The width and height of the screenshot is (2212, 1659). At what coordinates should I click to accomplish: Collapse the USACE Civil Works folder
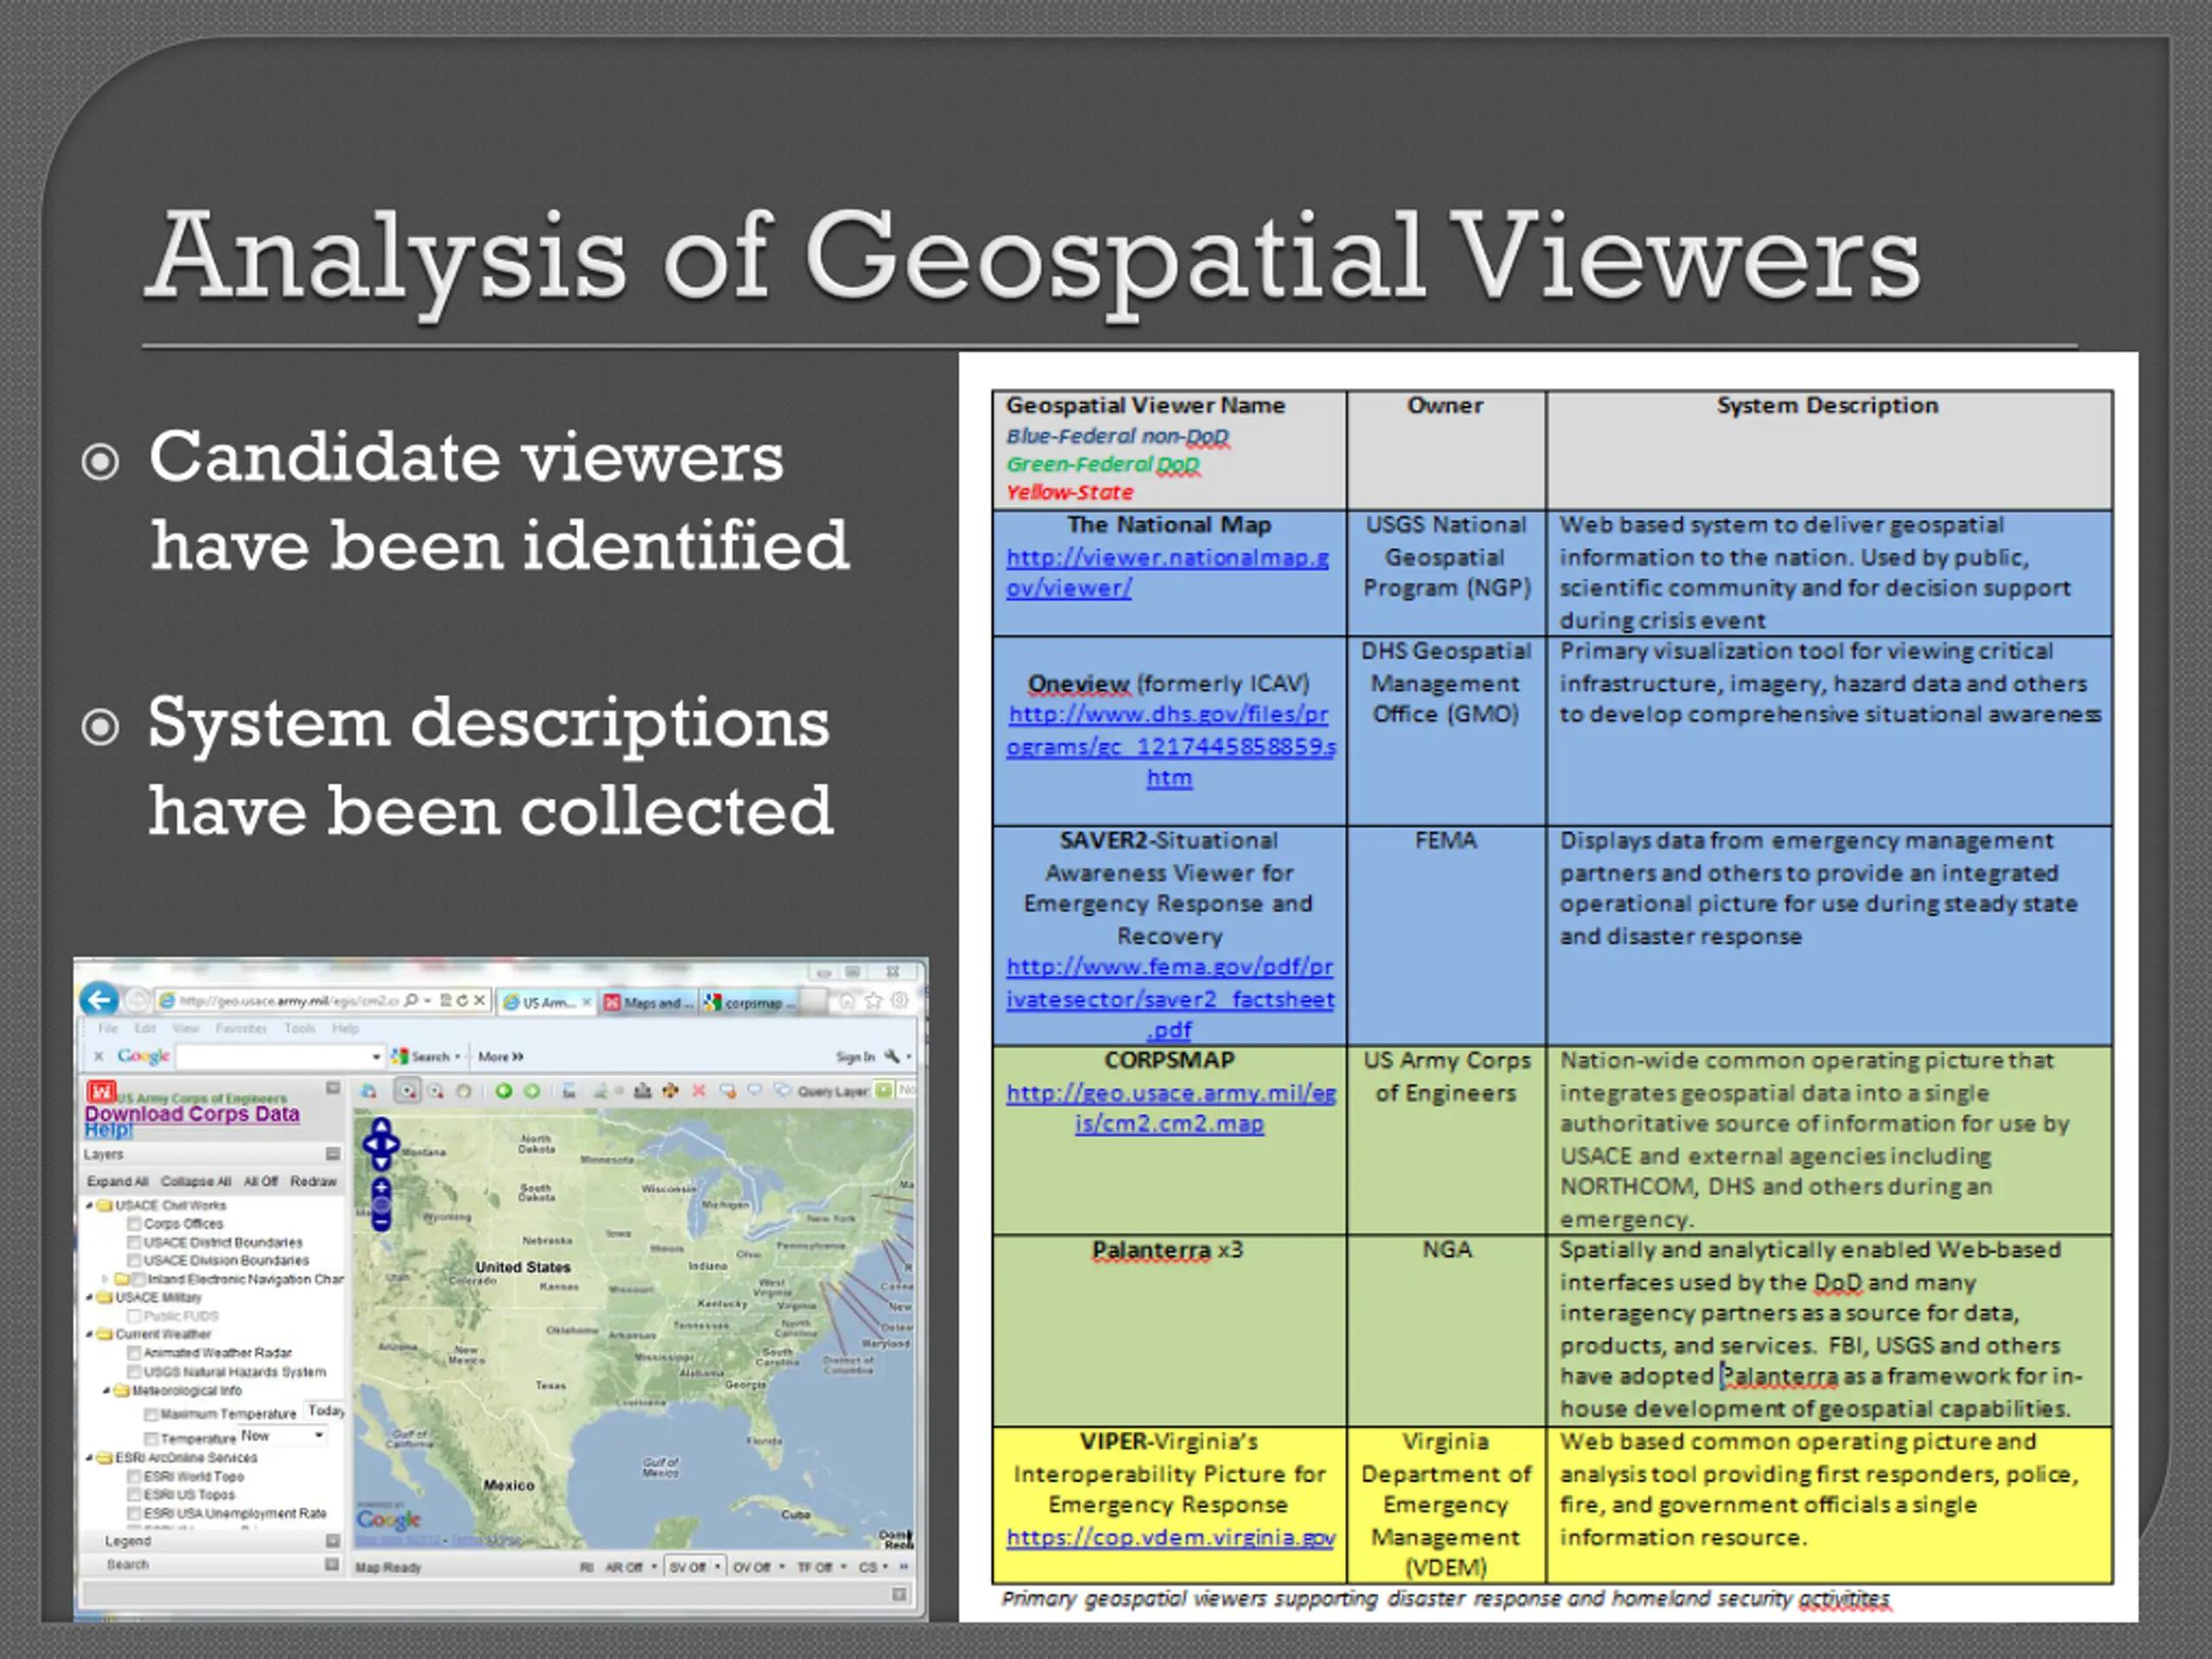click(x=89, y=1205)
